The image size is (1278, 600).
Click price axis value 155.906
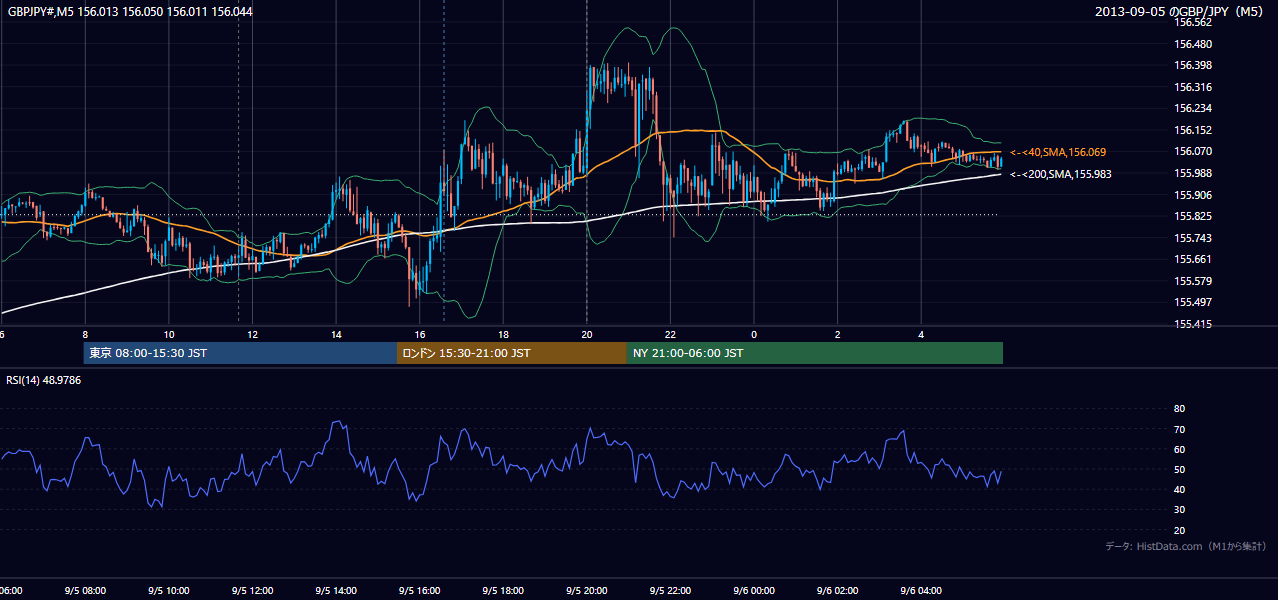(x=1192, y=195)
